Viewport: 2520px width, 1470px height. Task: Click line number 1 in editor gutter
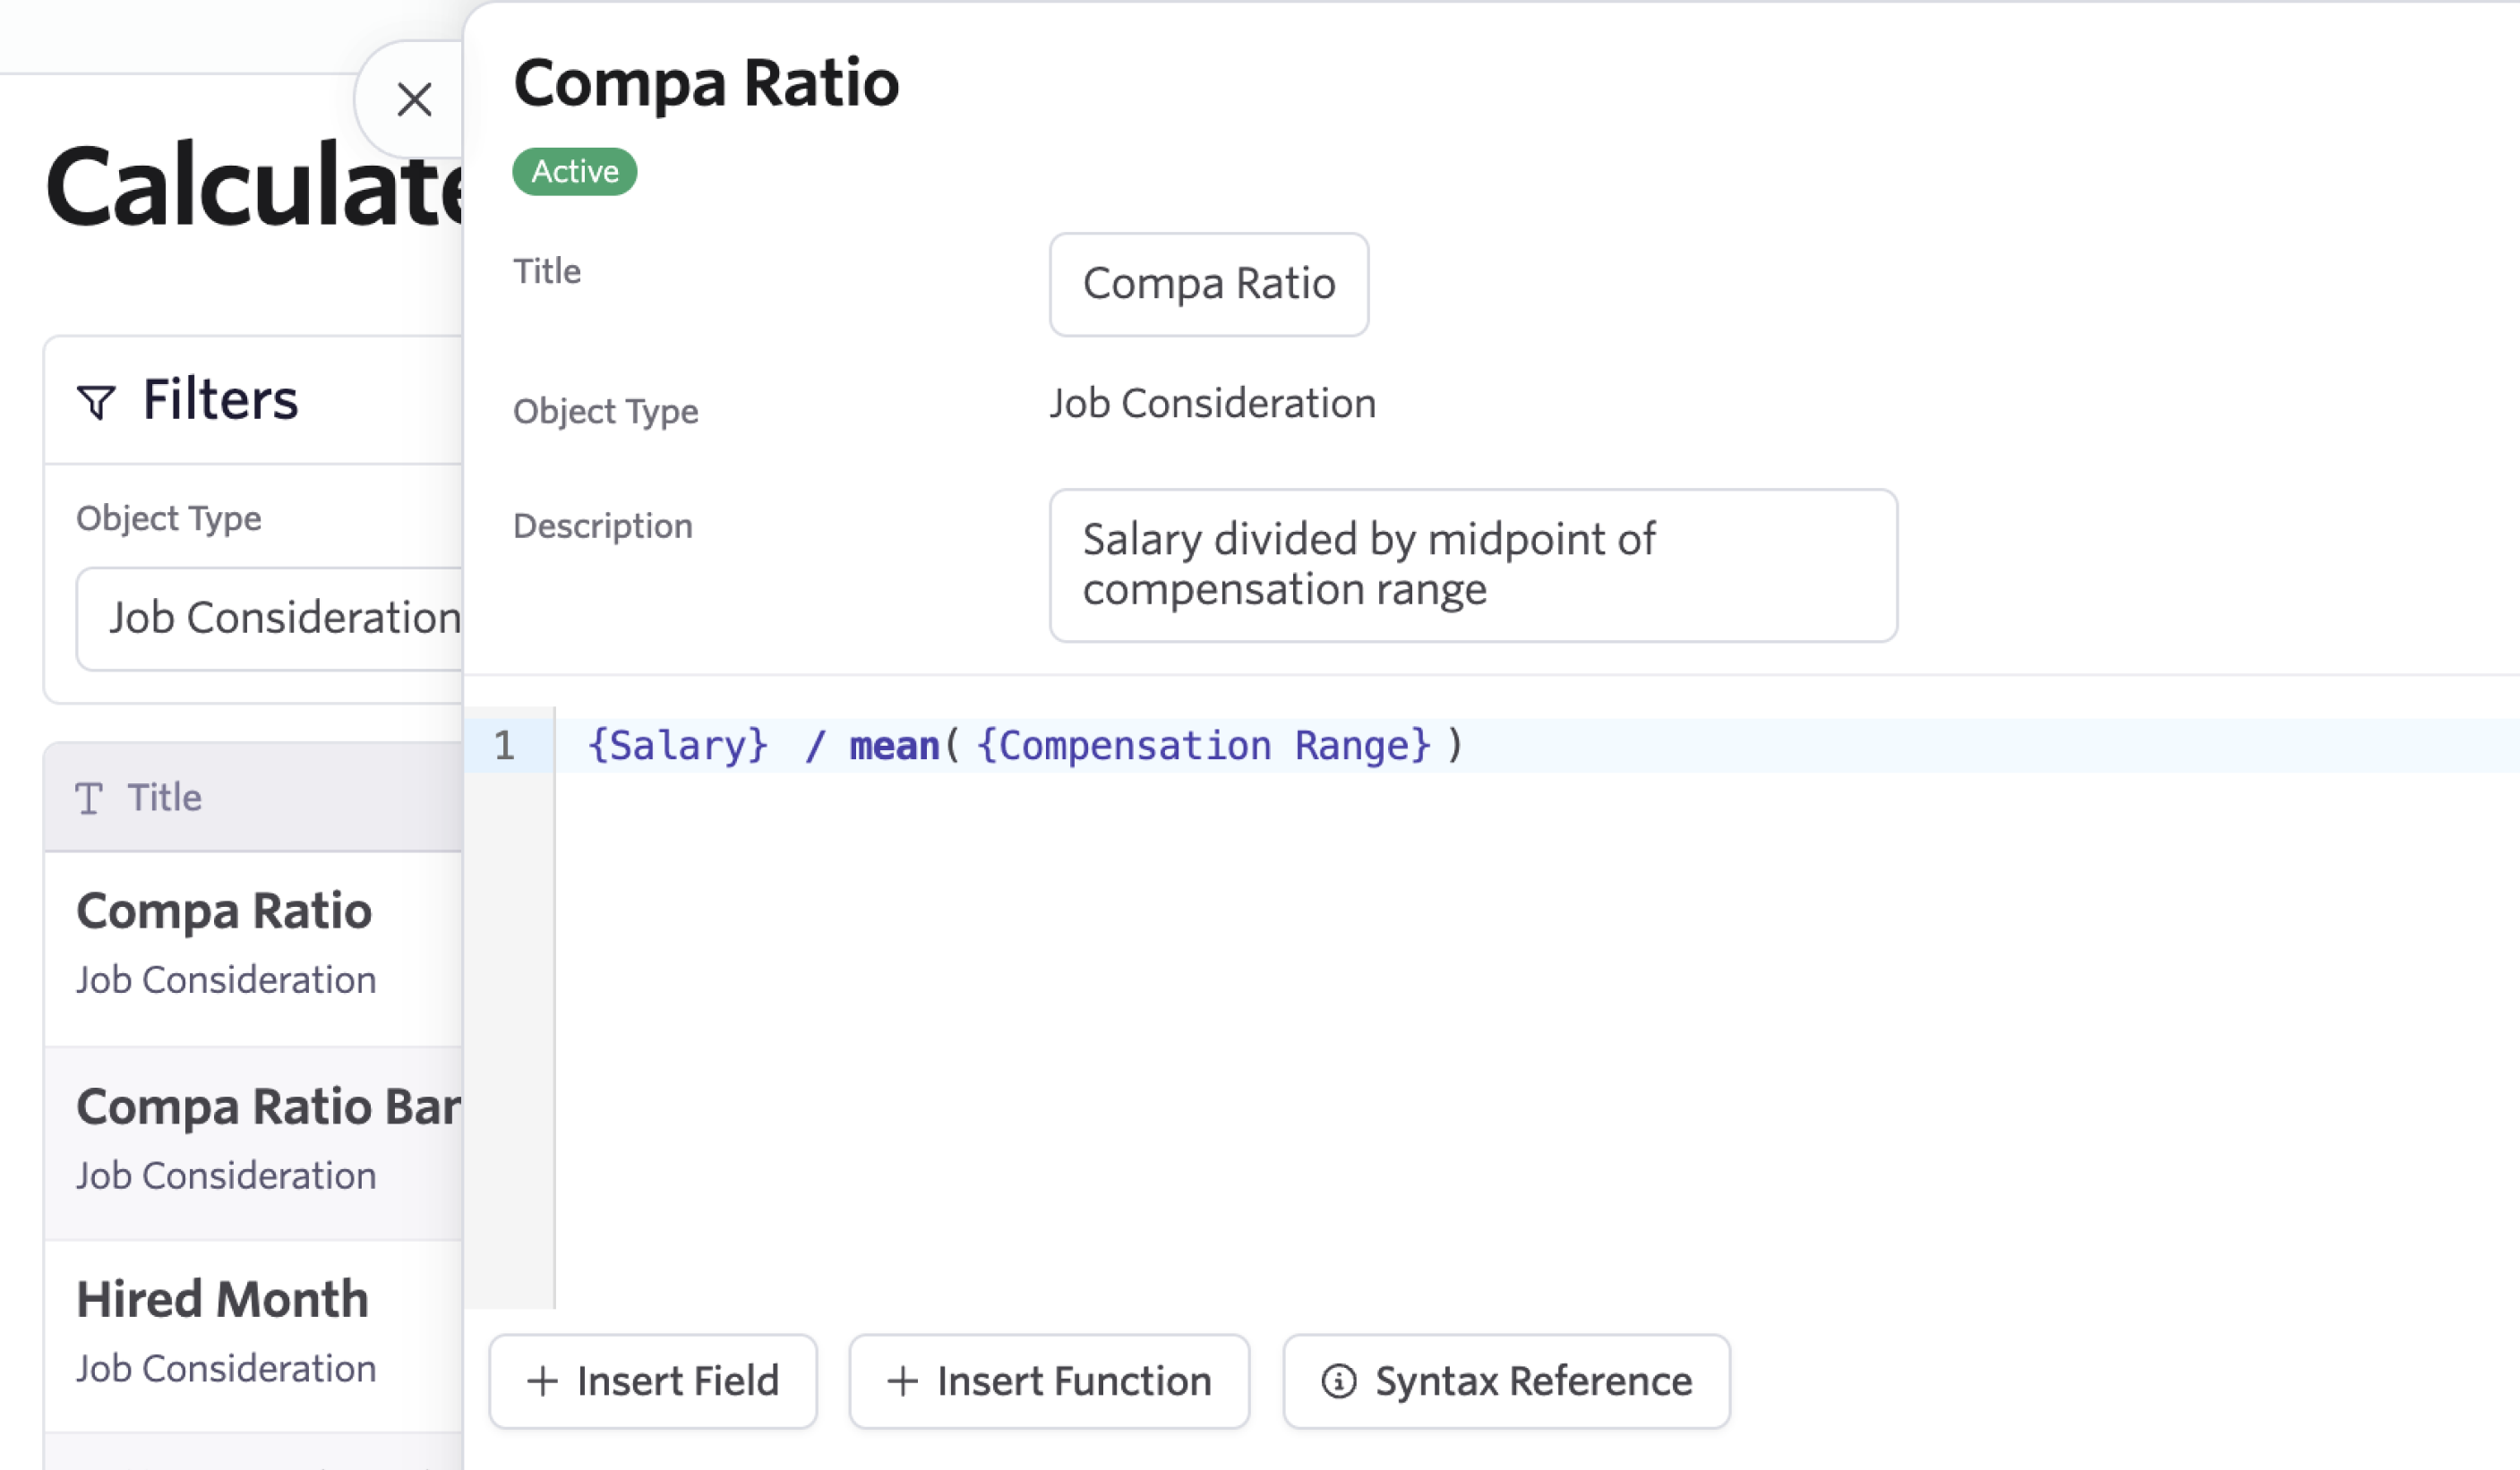coord(504,746)
